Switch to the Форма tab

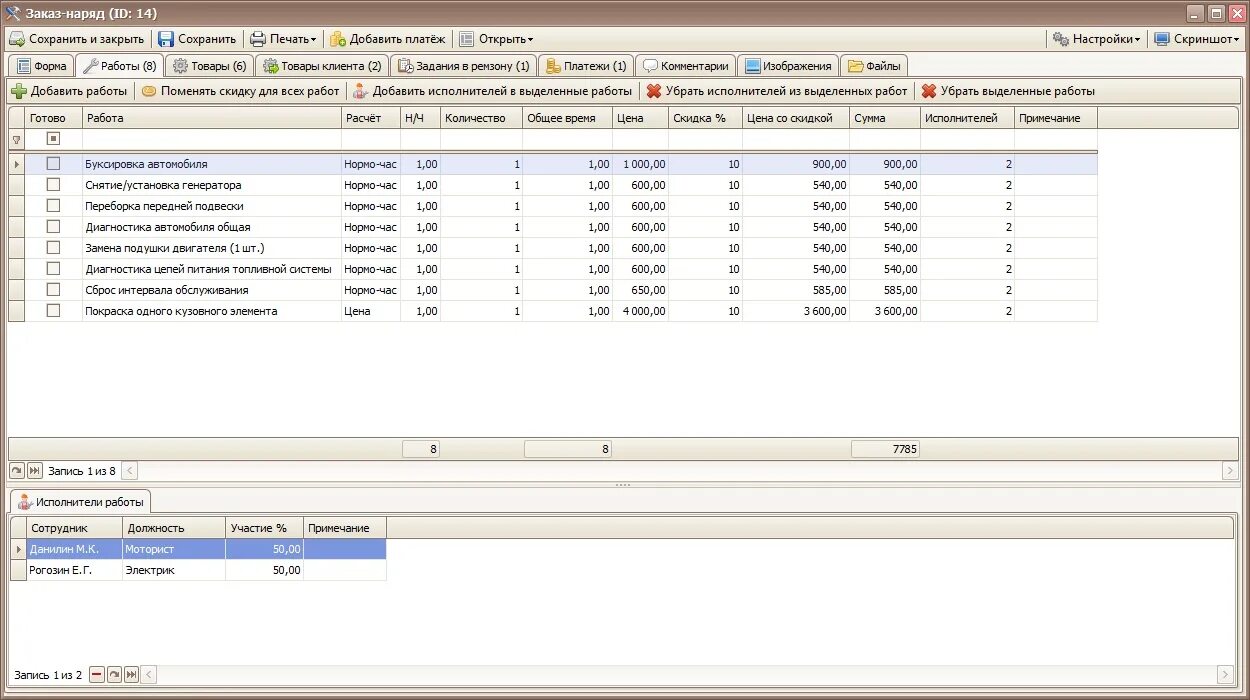point(42,66)
